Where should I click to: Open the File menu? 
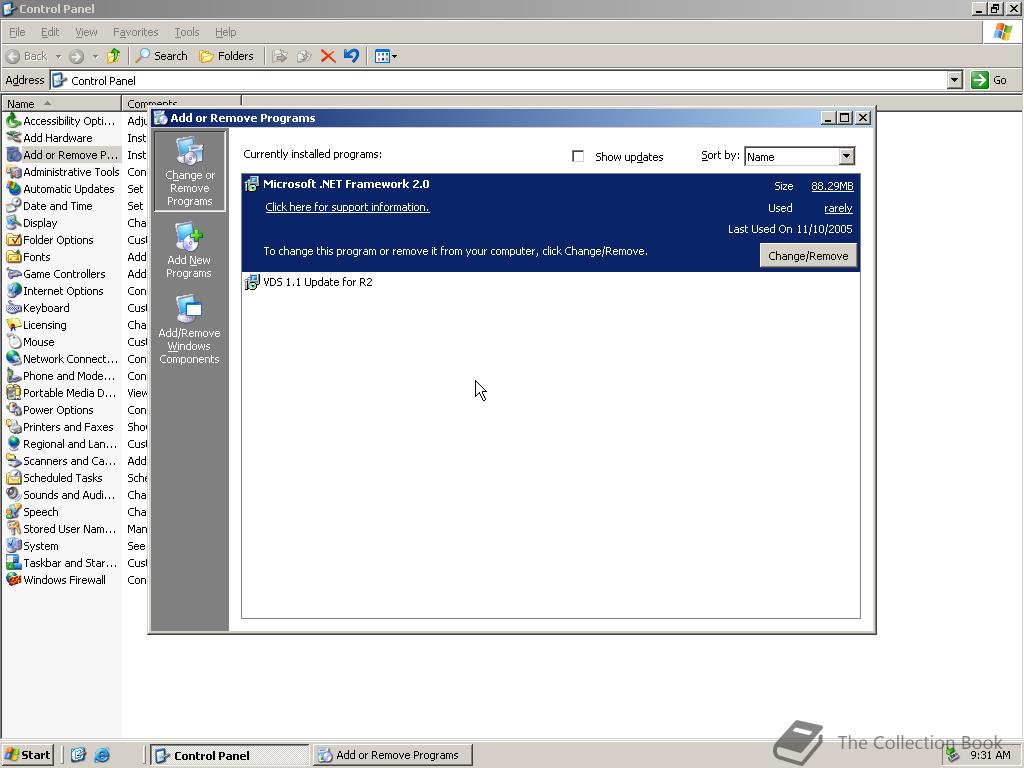17,32
